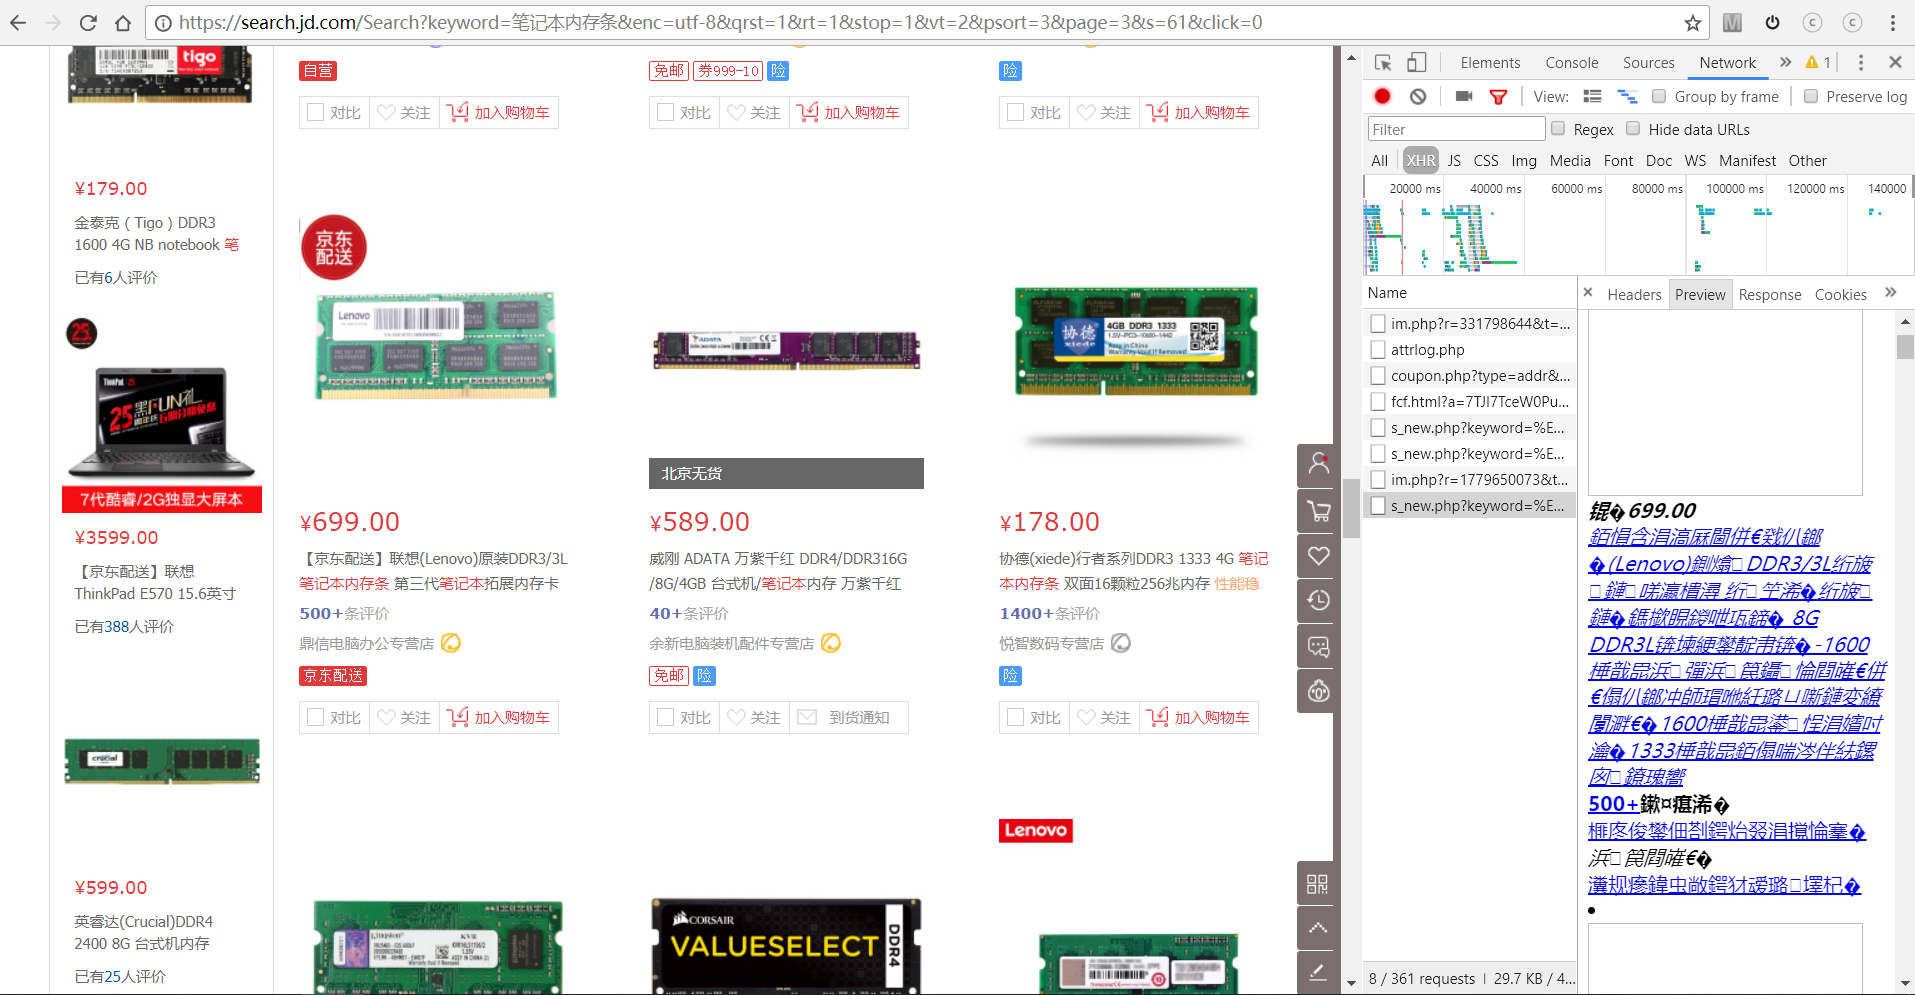Image resolution: width=1915 pixels, height=995 pixels.
Task: Expand more request detail tabs chevron
Action: click(1890, 292)
